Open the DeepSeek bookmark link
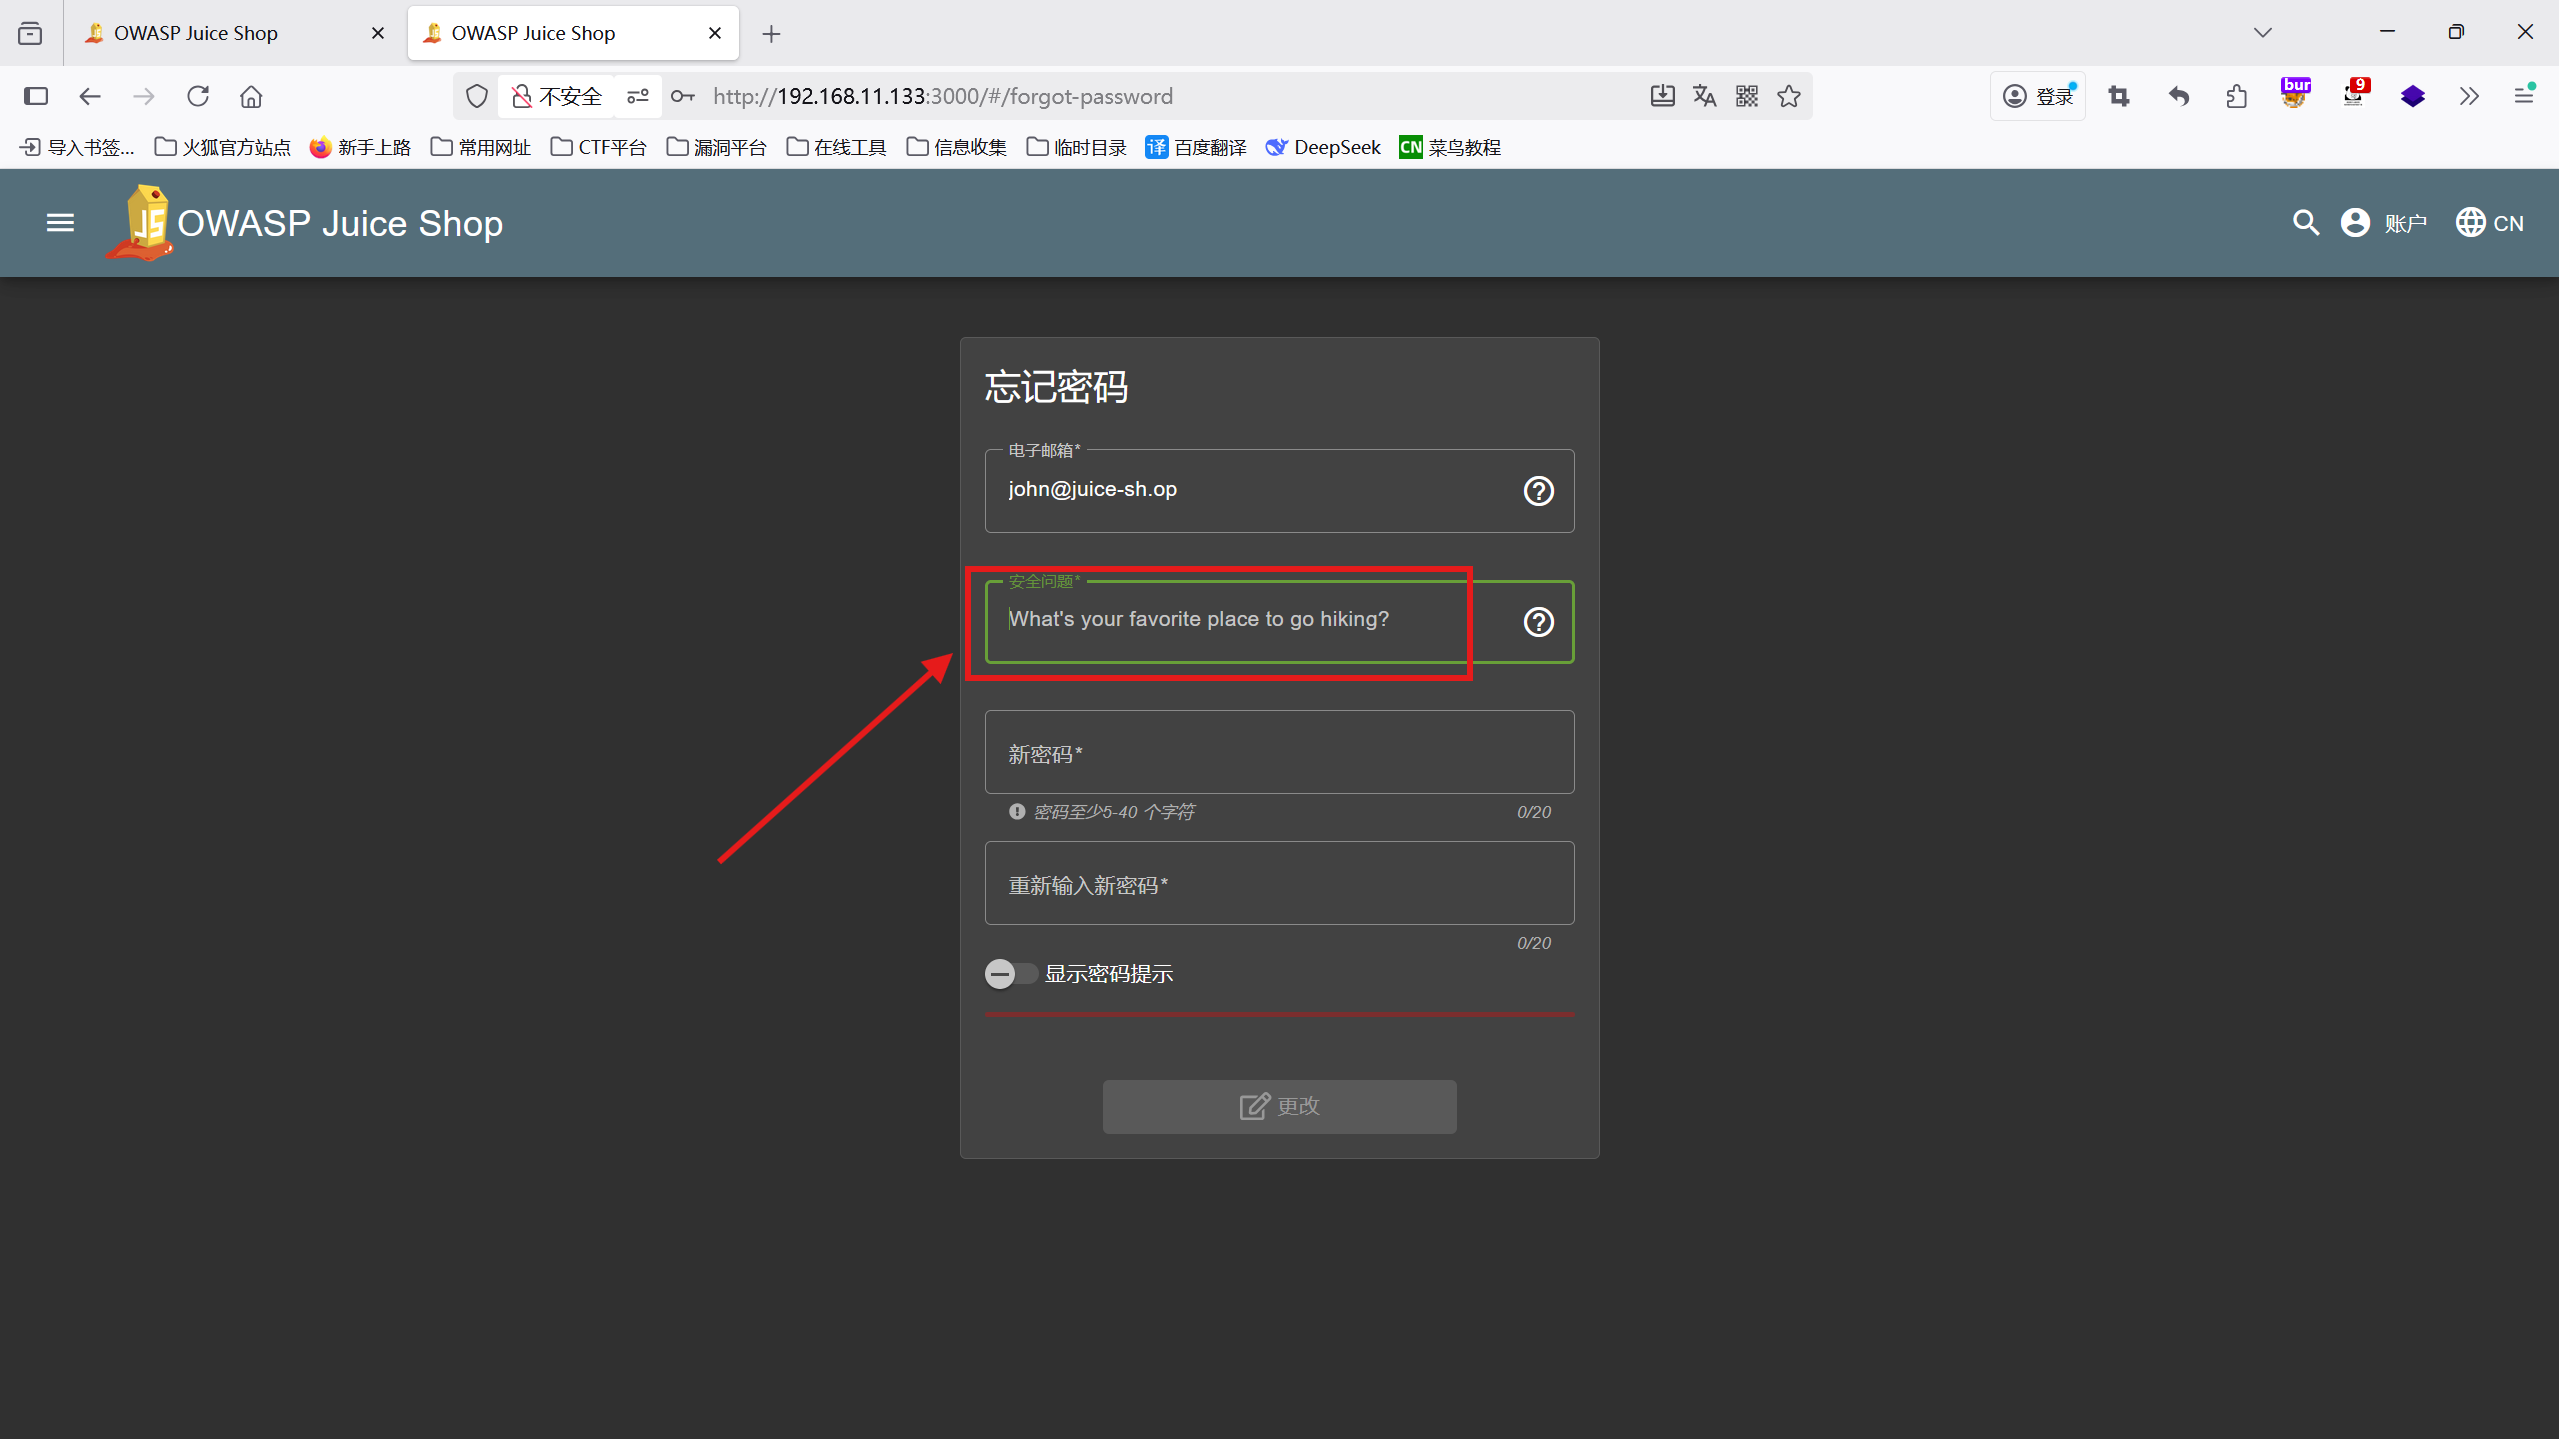This screenshot has height=1439, width=2559. (1323, 147)
